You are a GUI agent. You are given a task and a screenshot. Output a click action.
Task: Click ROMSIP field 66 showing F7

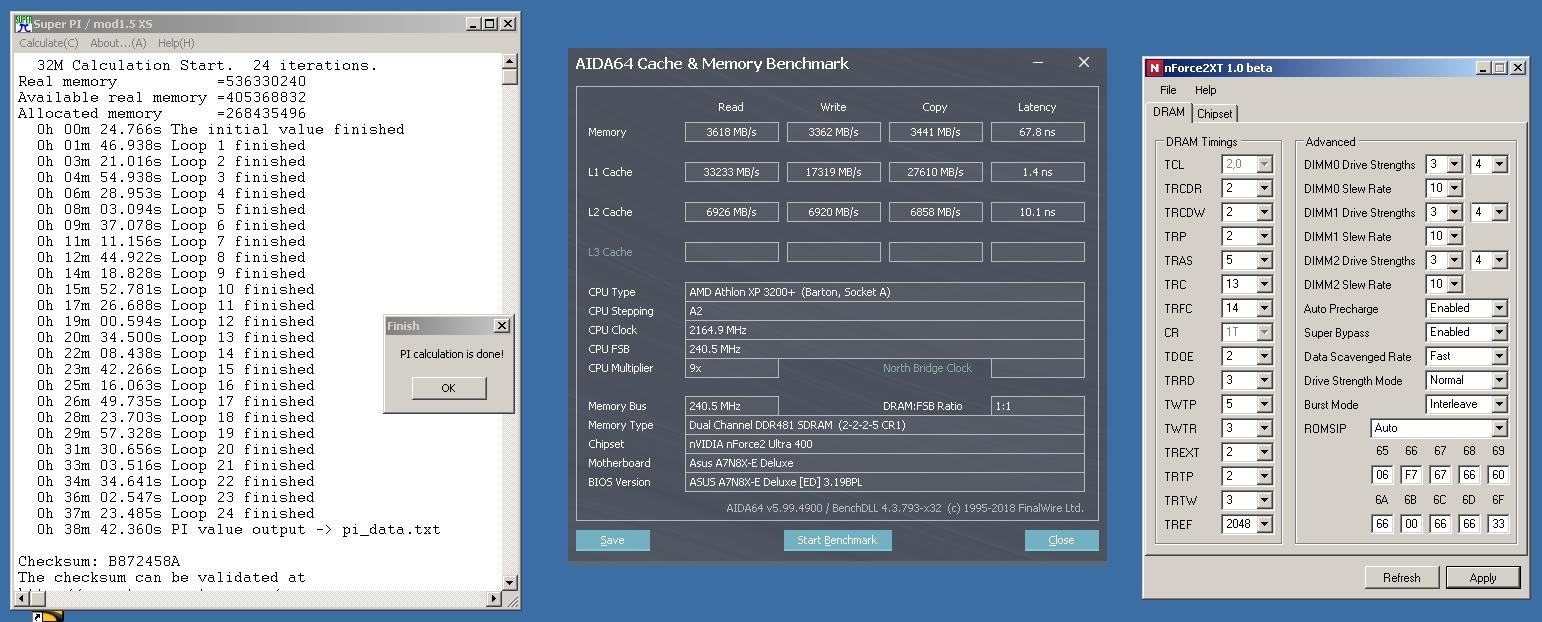coord(1411,475)
